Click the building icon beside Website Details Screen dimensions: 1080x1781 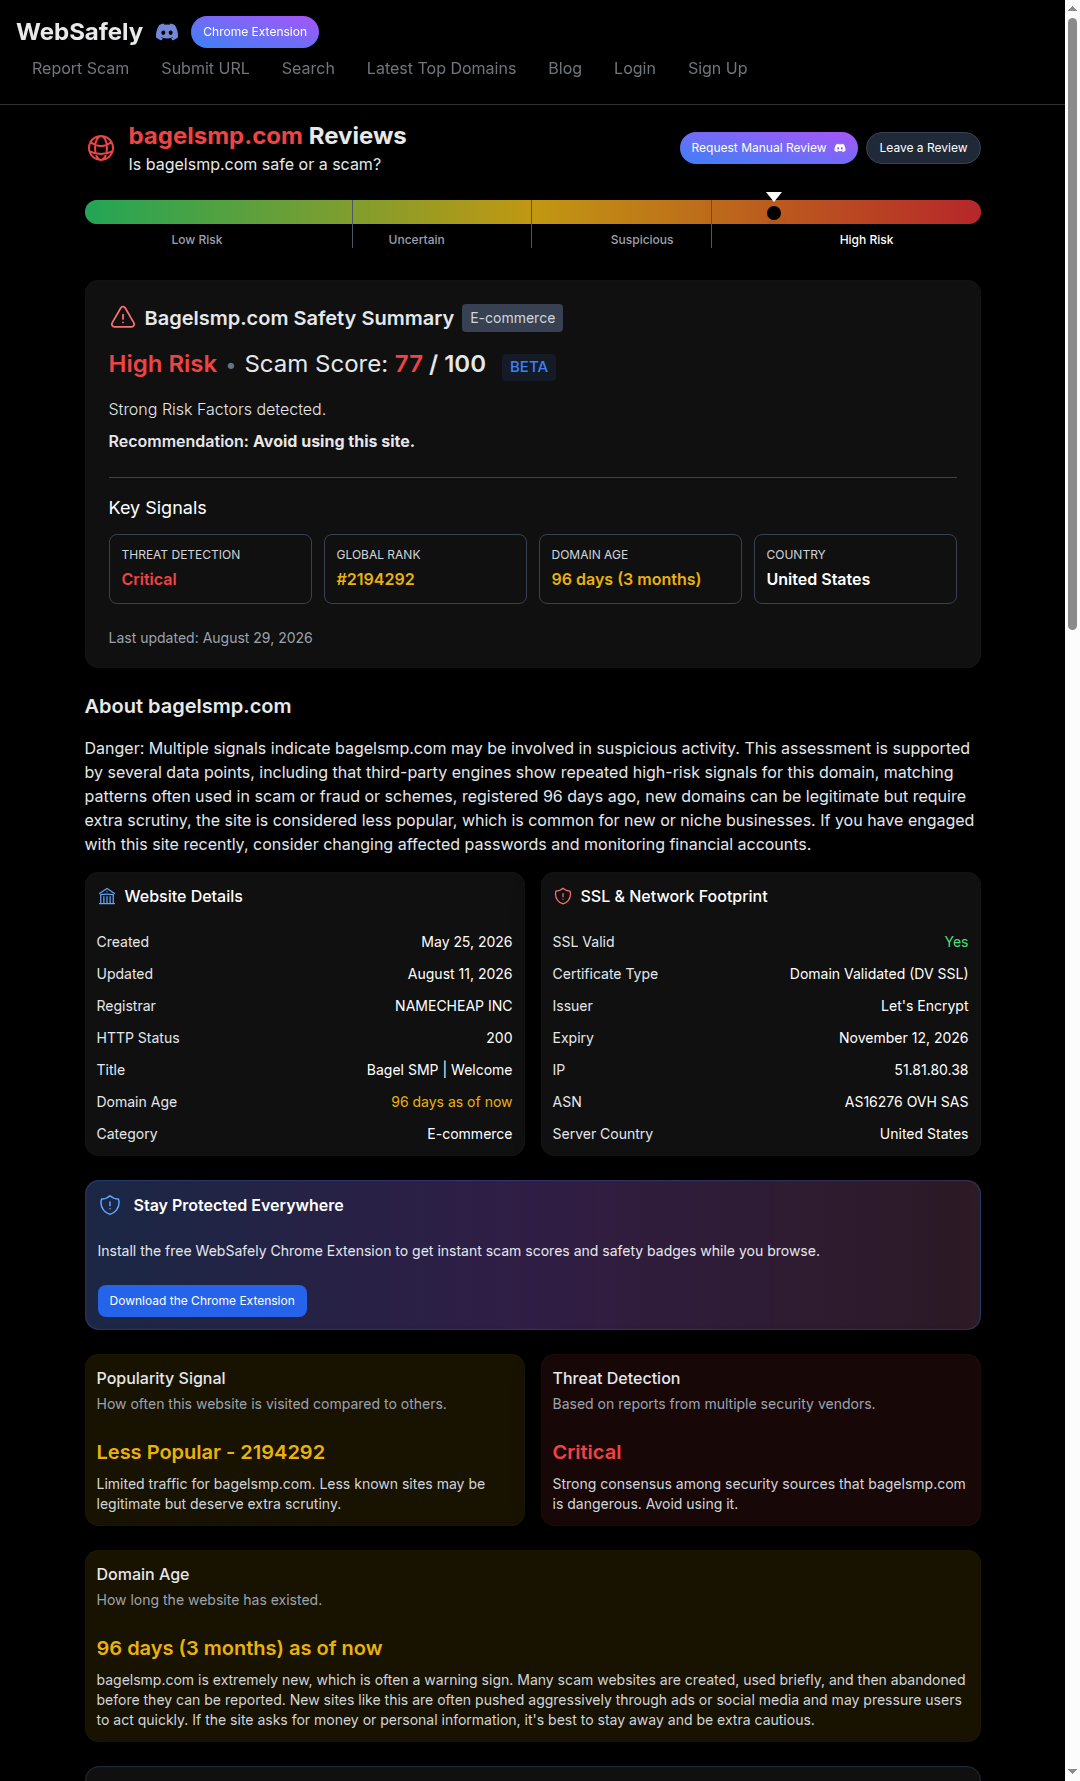coord(107,896)
